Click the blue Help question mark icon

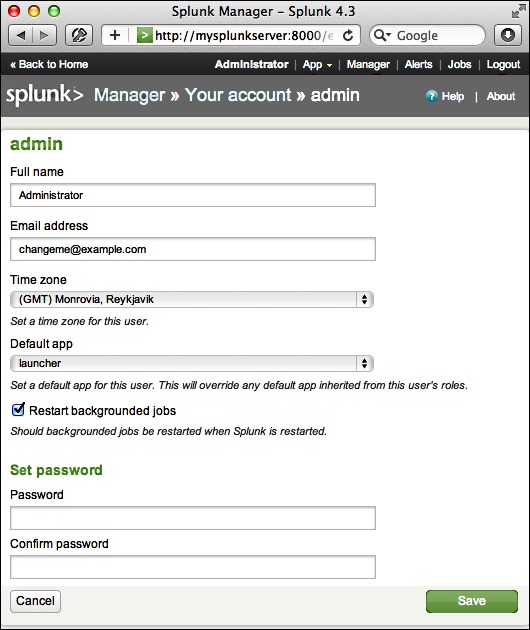(x=432, y=96)
